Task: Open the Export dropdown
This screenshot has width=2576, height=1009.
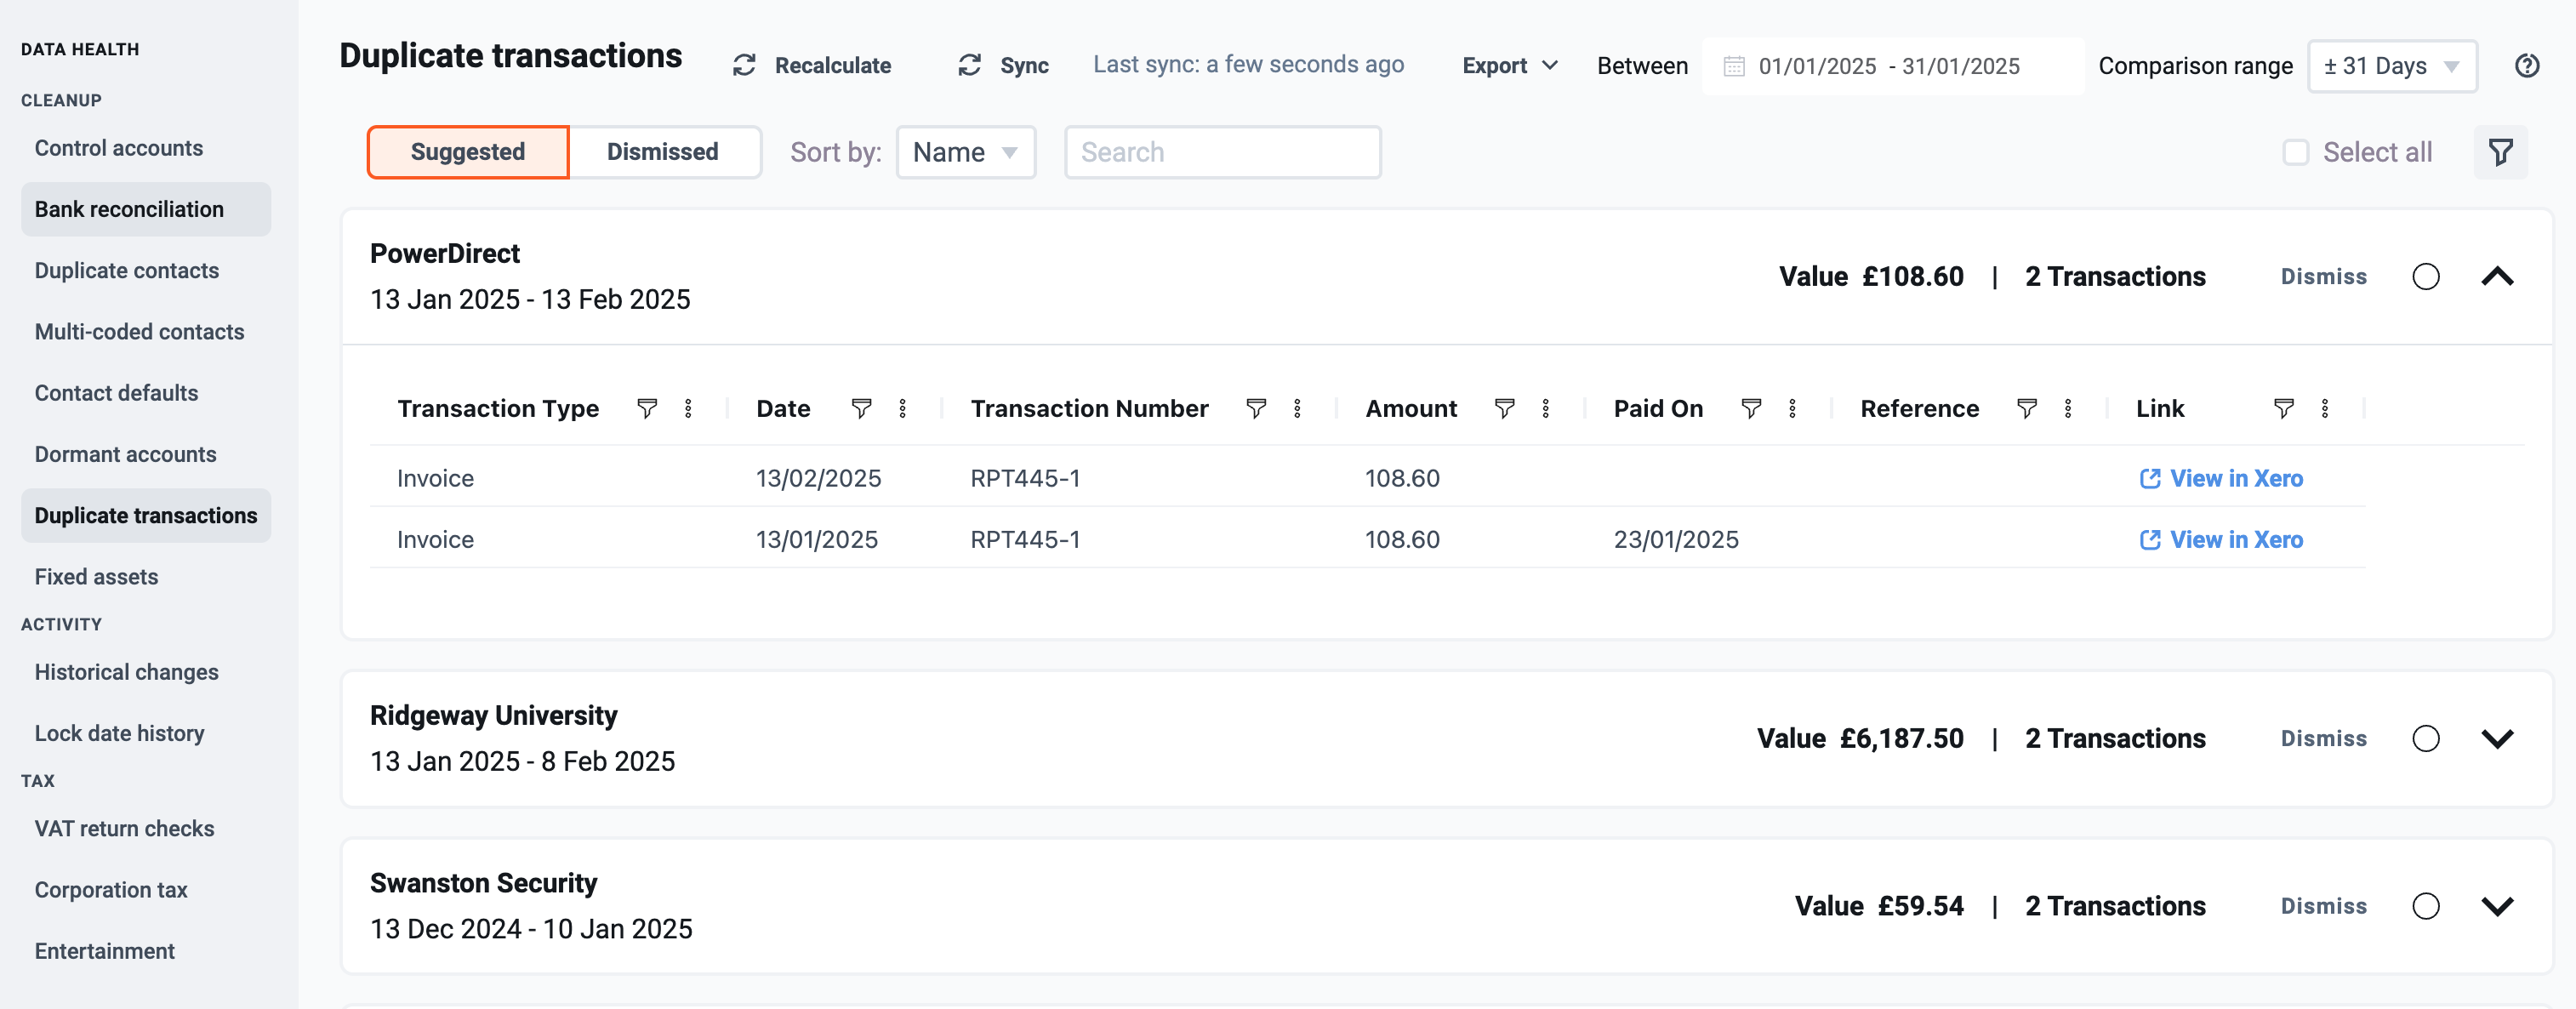Action: 1509,66
